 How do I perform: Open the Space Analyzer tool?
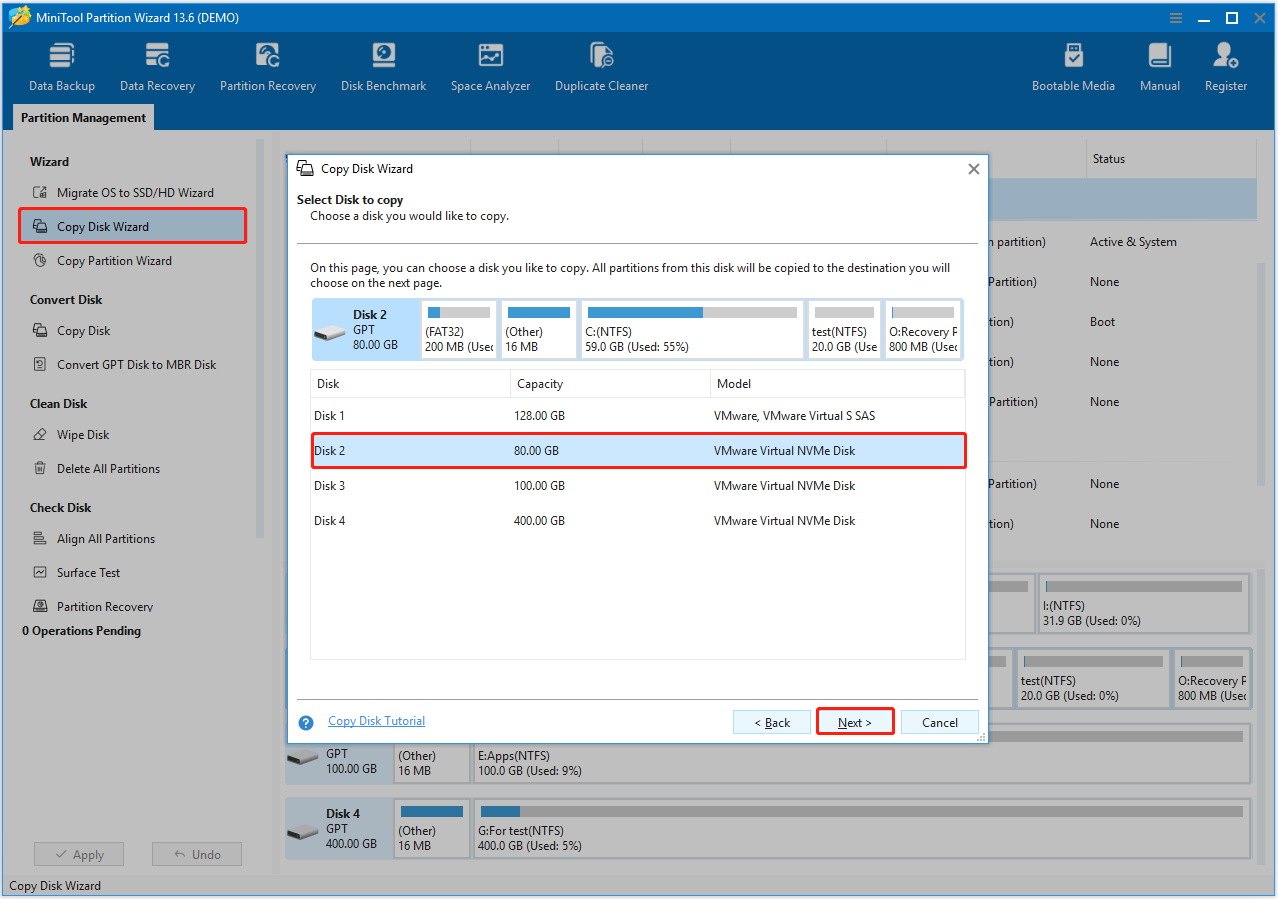tap(490, 68)
